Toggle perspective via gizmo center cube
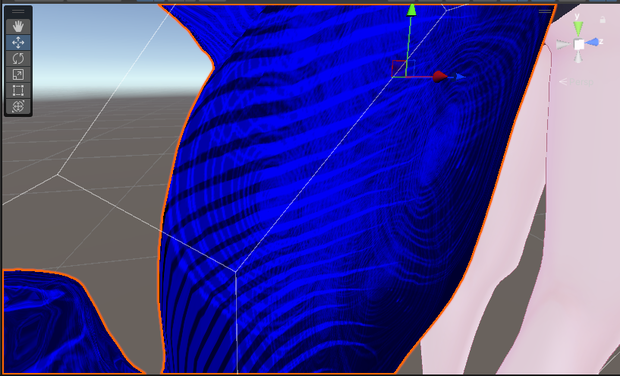This screenshot has height=376, width=620. [579, 44]
